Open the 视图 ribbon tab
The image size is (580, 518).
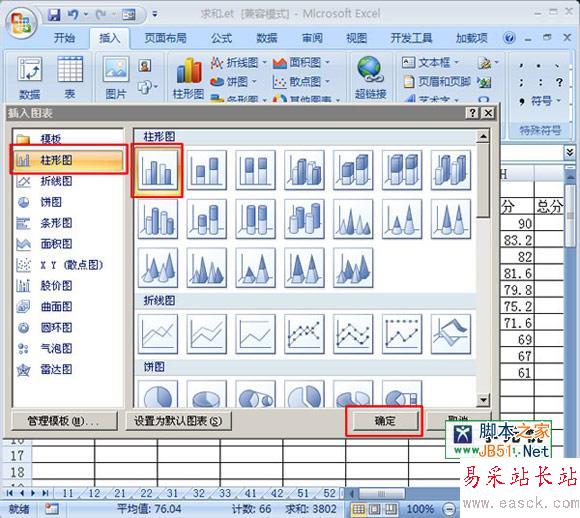[x=357, y=38]
